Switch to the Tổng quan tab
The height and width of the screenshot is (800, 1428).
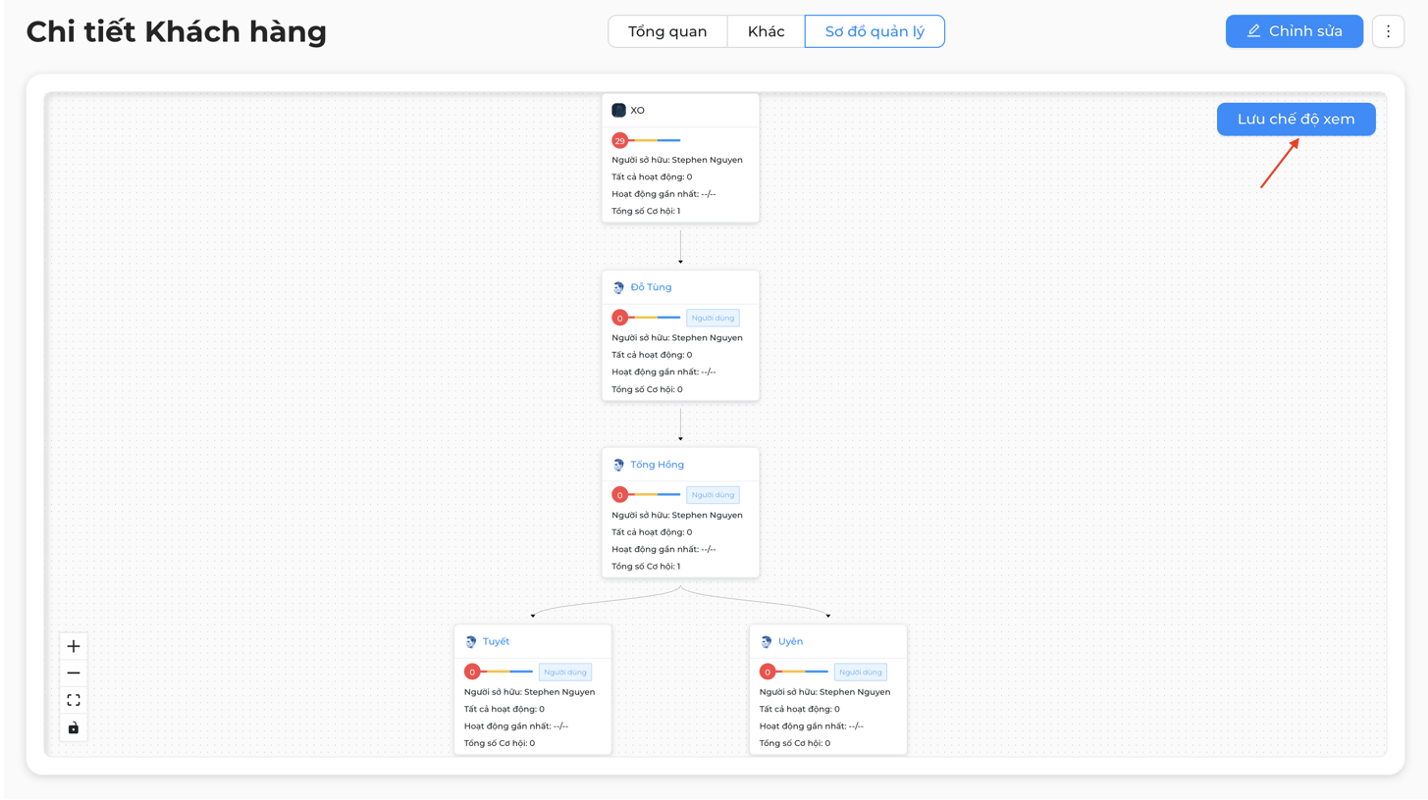[667, 31]
